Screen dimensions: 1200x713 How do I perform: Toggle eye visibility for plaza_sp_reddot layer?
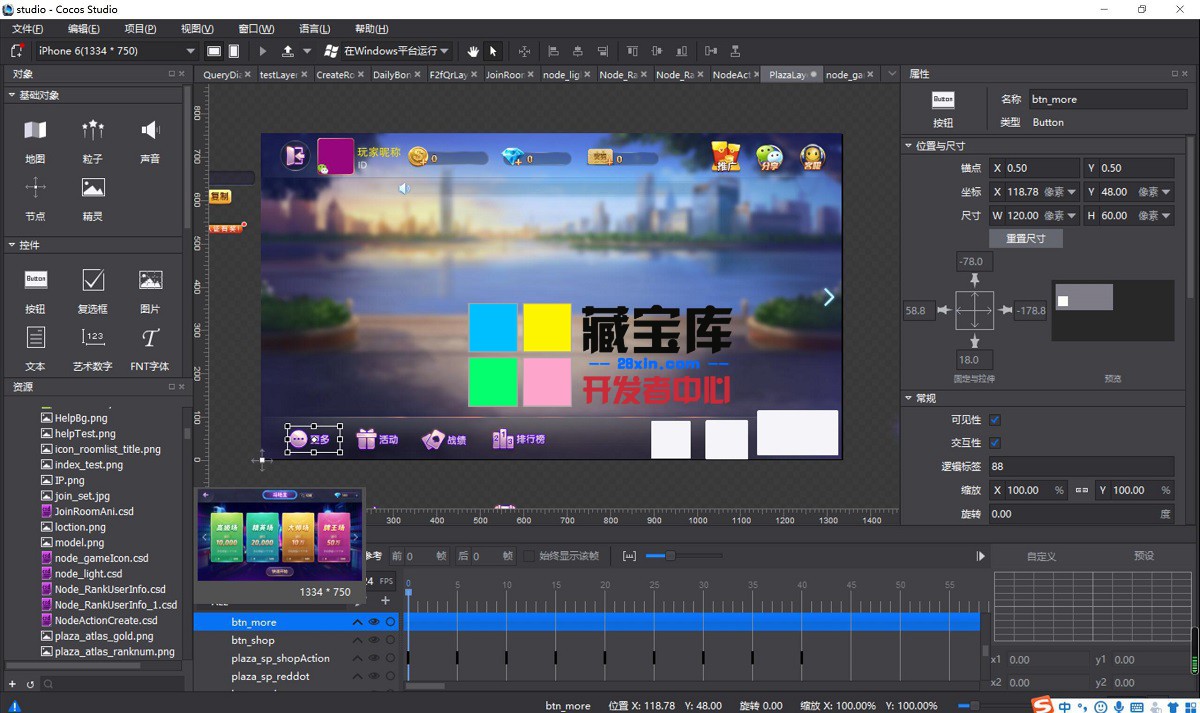374,676
